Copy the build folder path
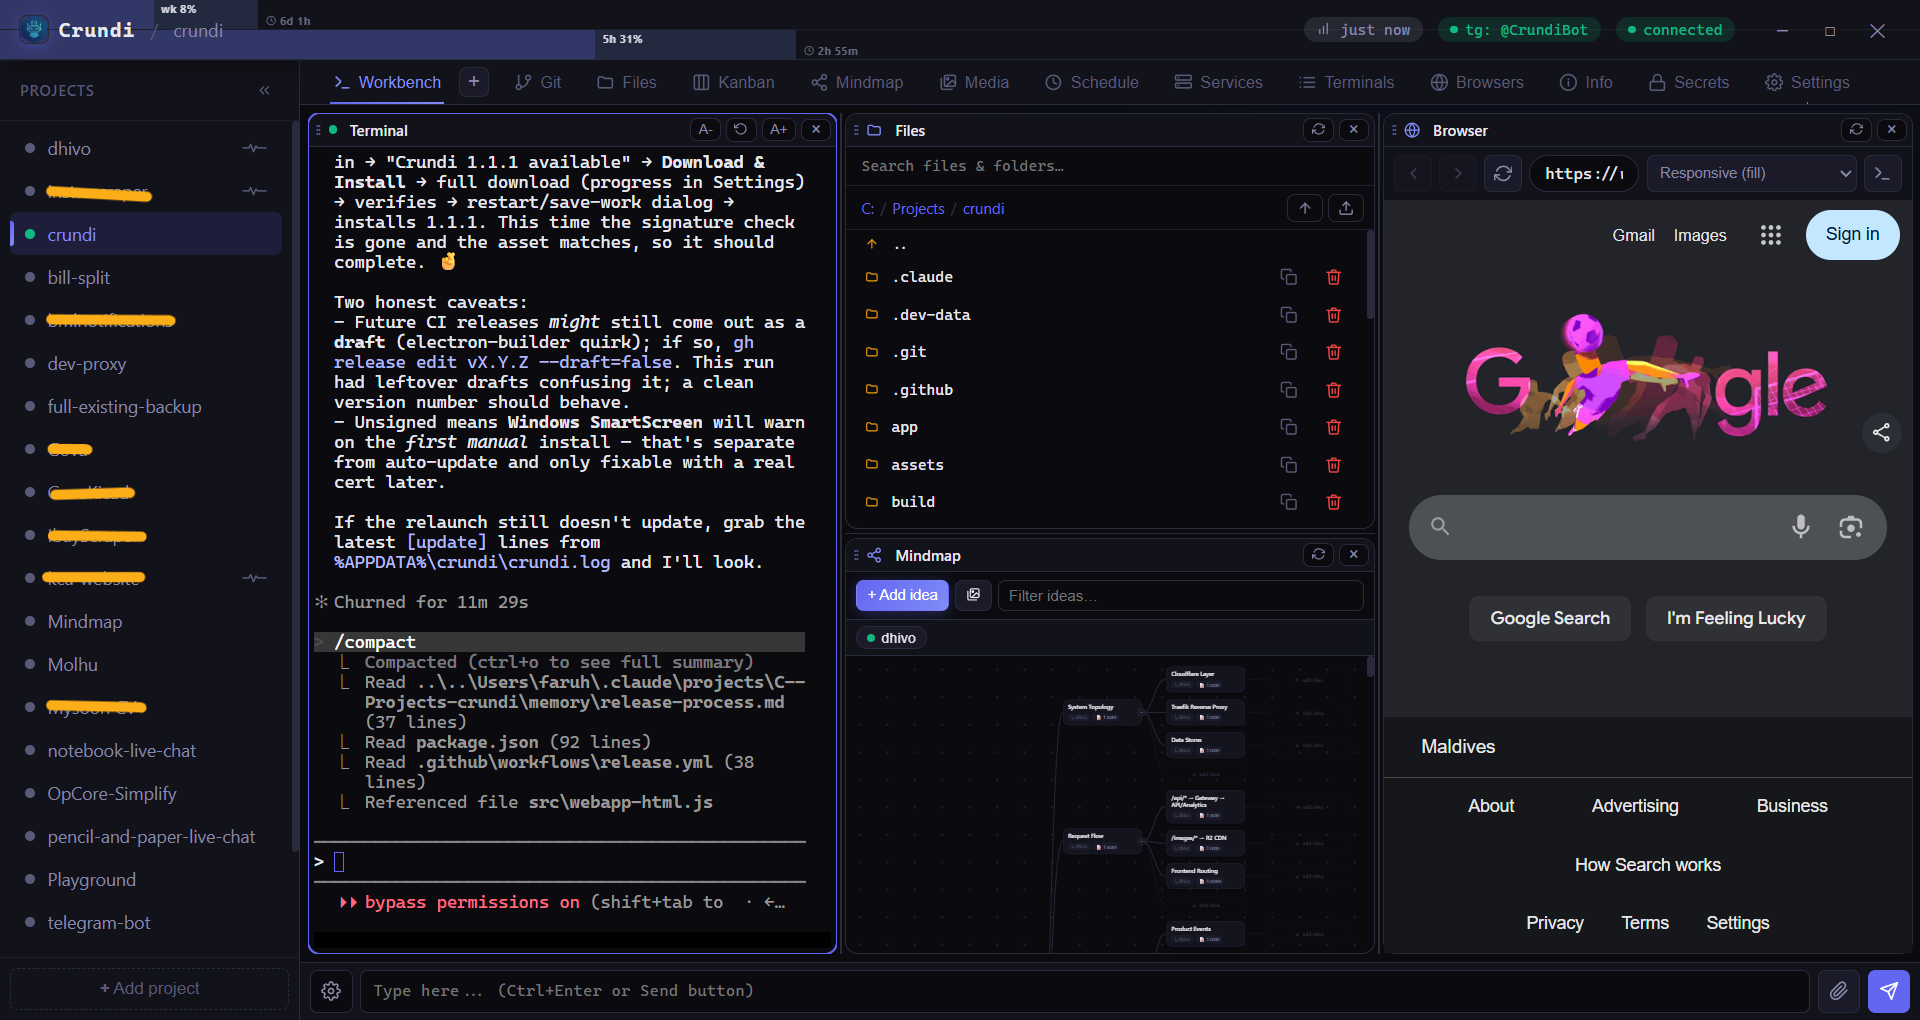Screen dimensions: 1920x1020 1289,502
